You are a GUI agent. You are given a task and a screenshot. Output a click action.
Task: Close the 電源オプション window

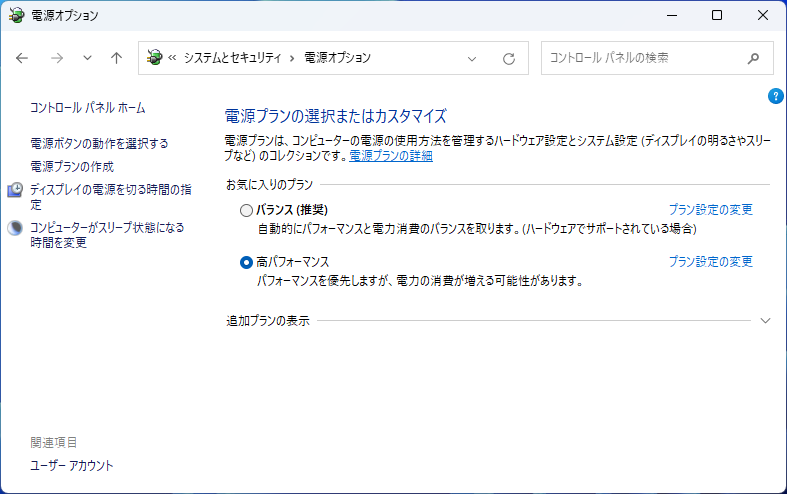[x=763, y=15]
